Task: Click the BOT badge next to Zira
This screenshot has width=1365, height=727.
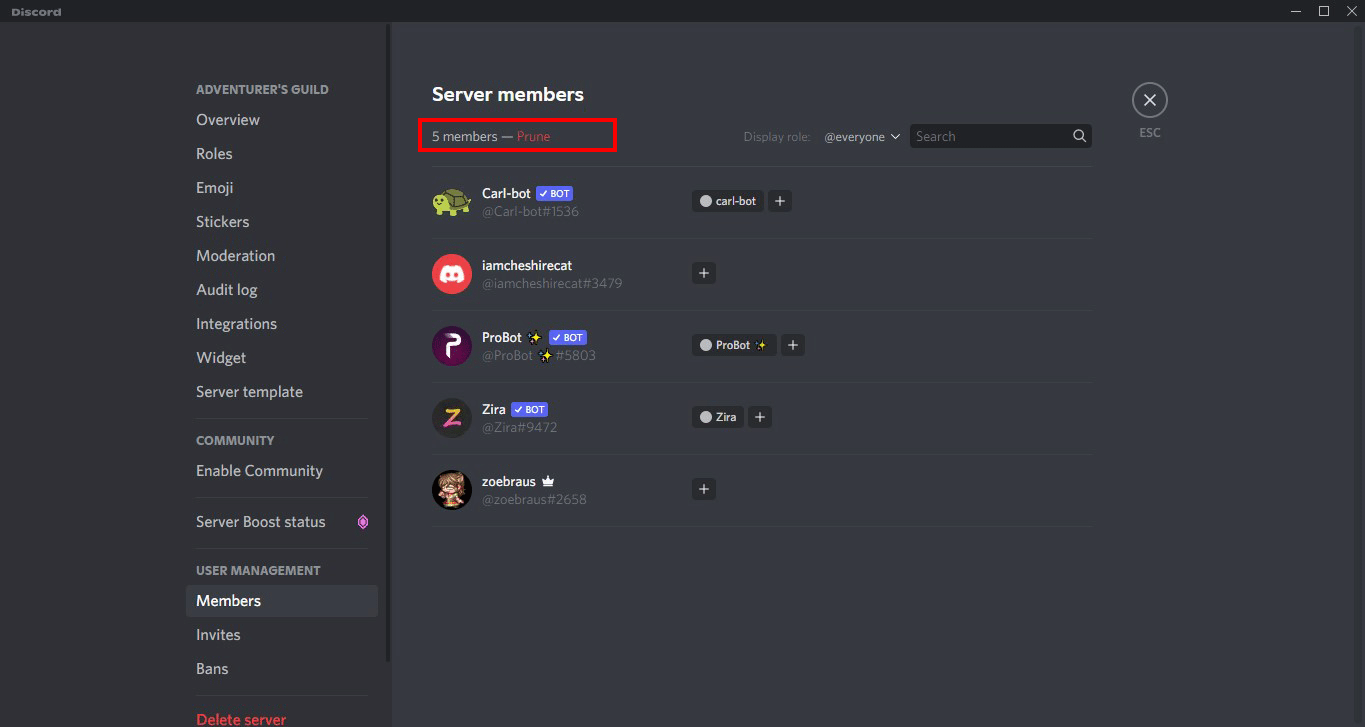Action: click(x=530, y=410)
